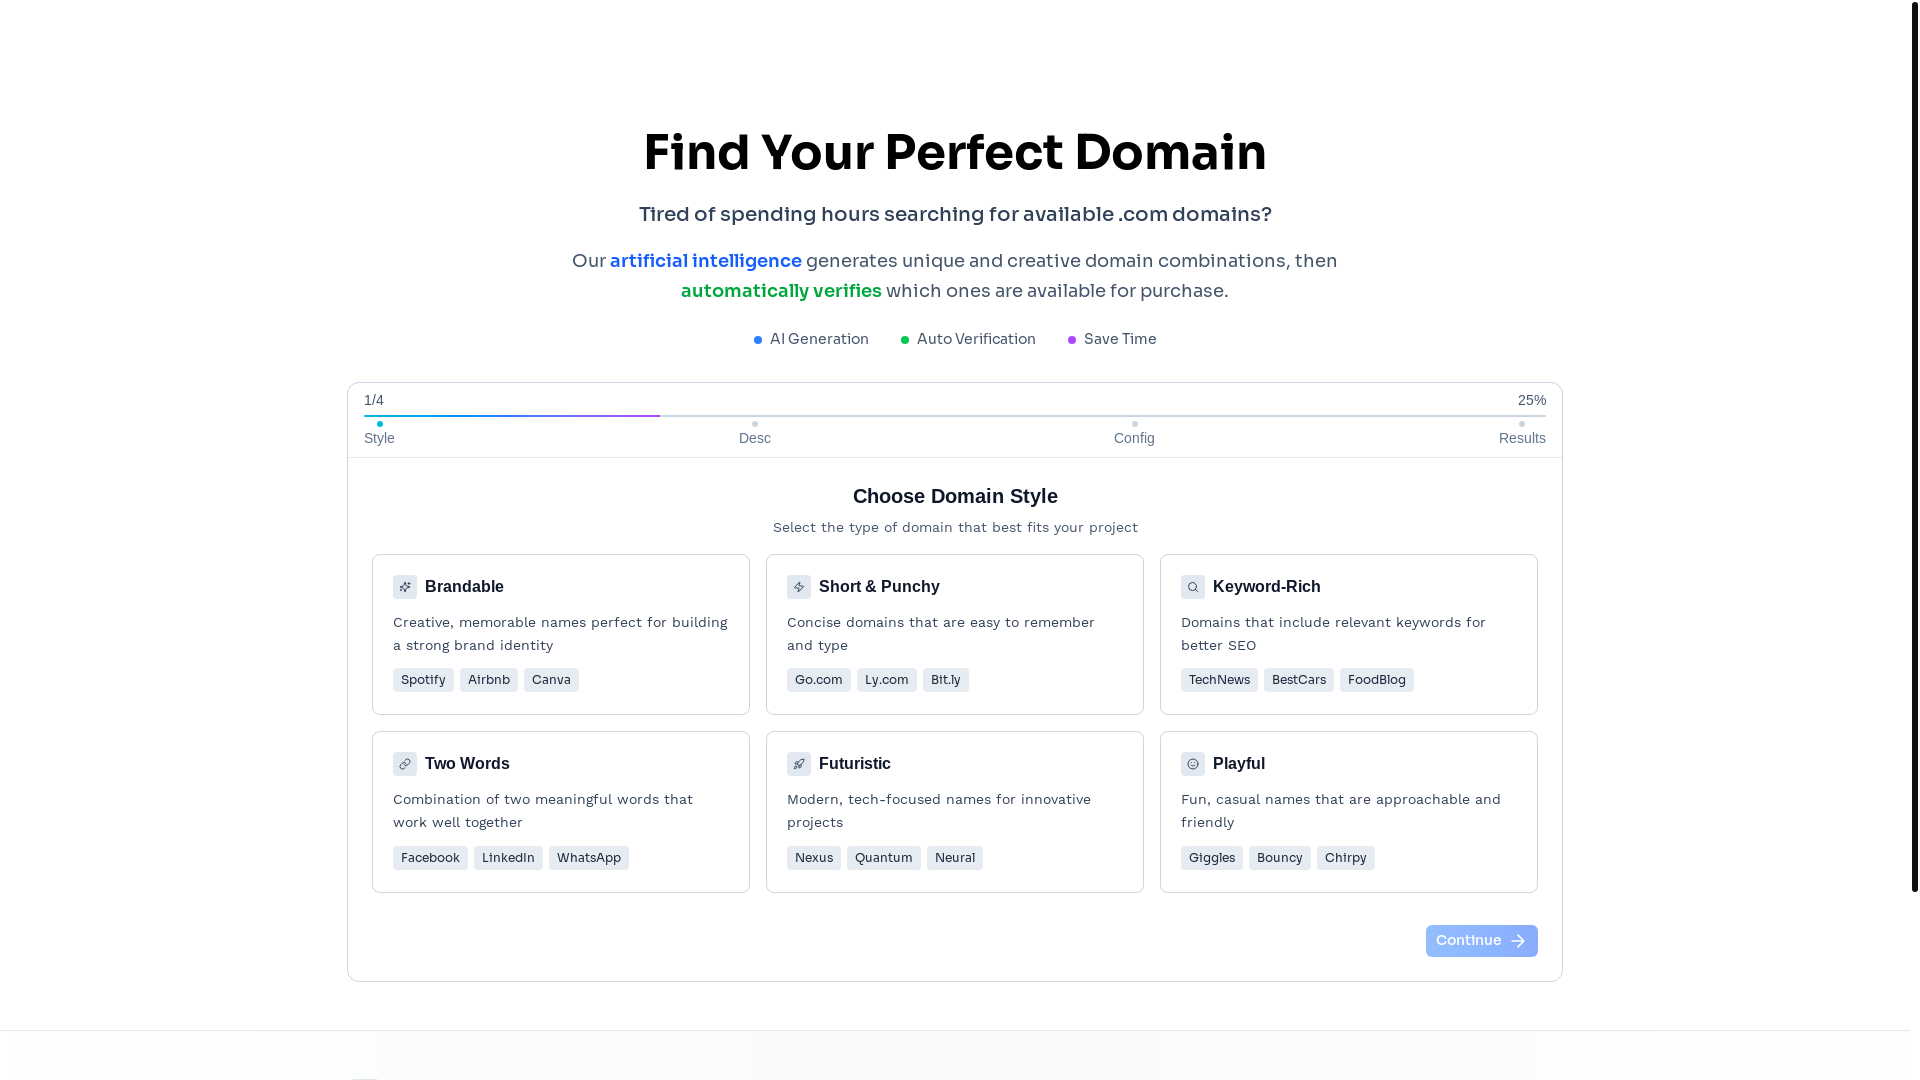Viewport: 1920px width, 1080px height.
Task: Jump to the Desc step
Action: [x=755, y=434]
